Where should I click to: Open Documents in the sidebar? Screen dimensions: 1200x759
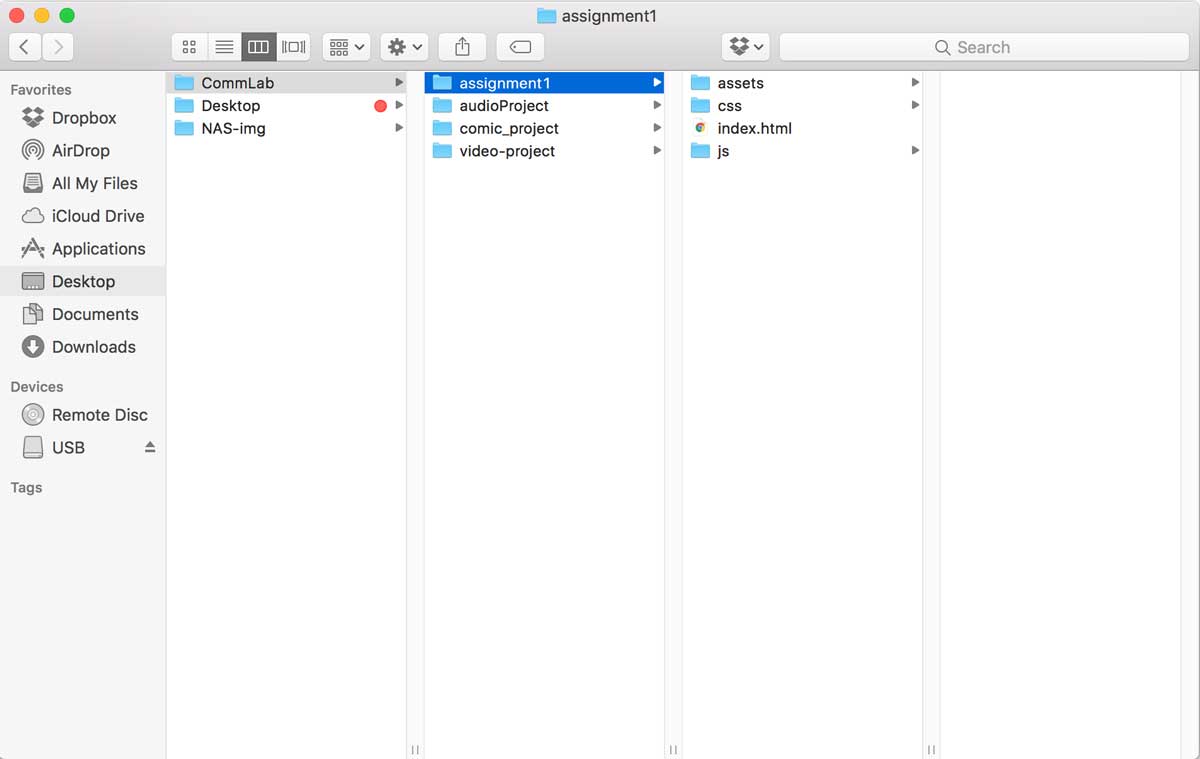pos(83,314)
